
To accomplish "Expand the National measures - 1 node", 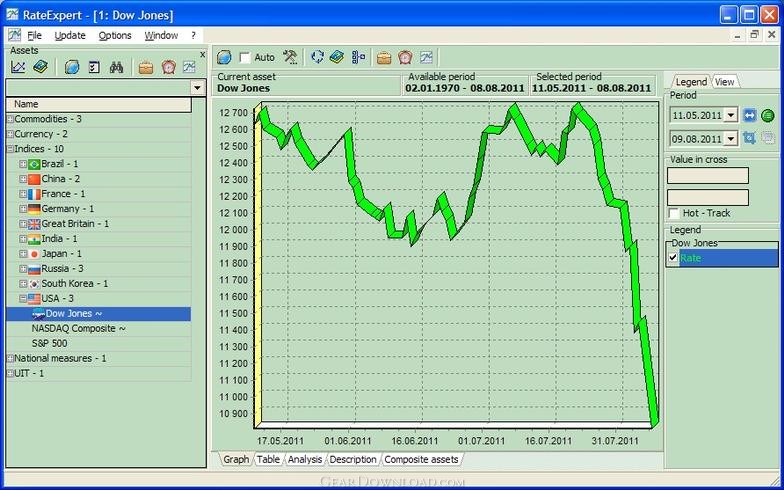I will click(x=10, y=358).
